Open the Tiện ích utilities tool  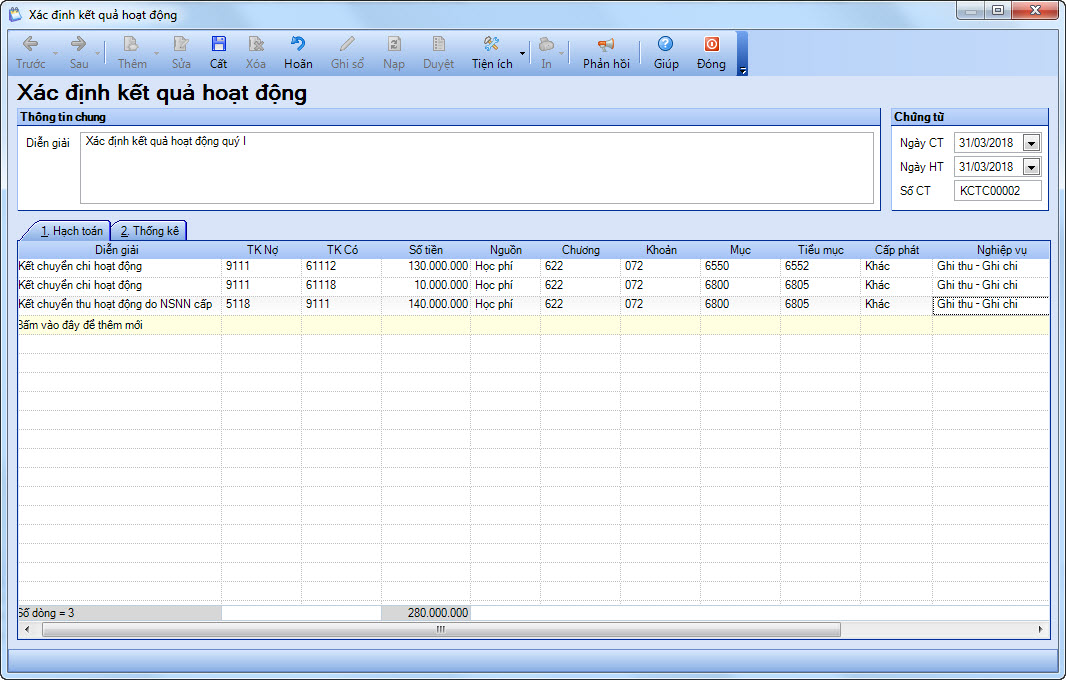(492, 53)
